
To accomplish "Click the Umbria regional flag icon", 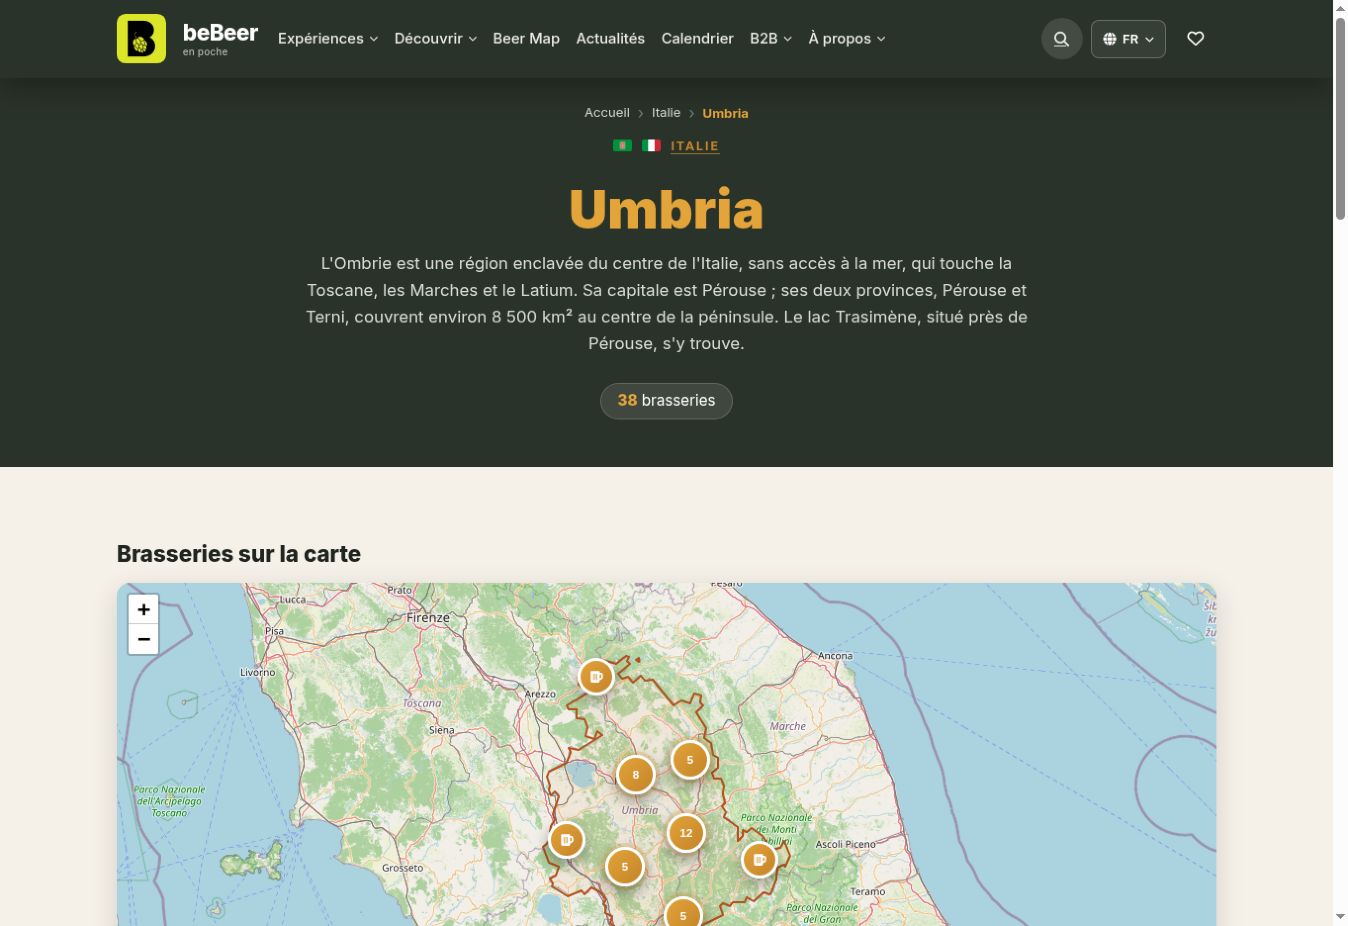I will click(622, 145).
